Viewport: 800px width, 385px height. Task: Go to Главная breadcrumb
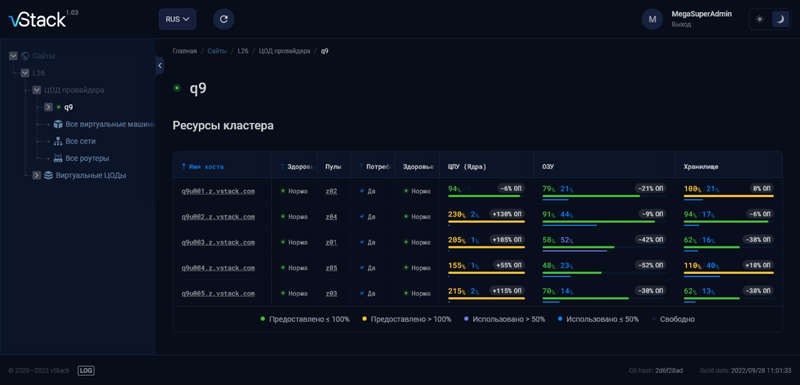(185, 51)
